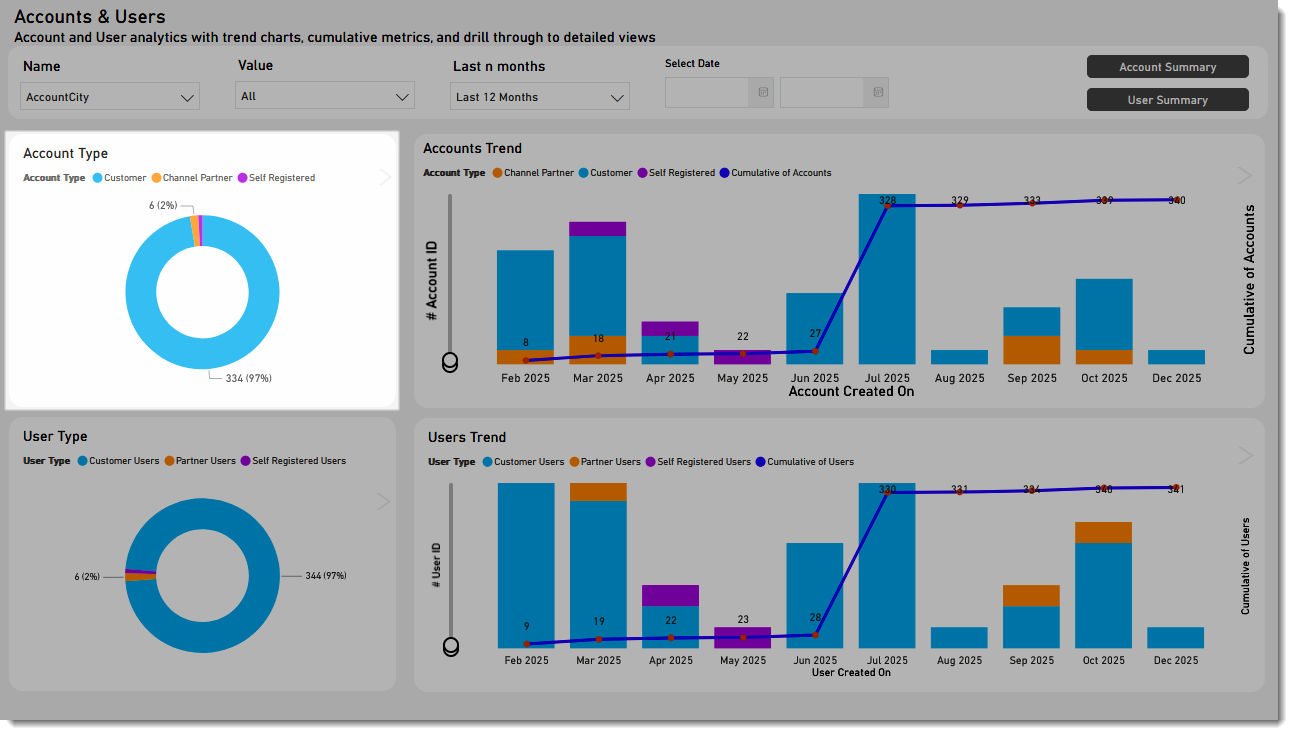Click the start date input field
1293x735 pixels.
click(x=707, y=93)
